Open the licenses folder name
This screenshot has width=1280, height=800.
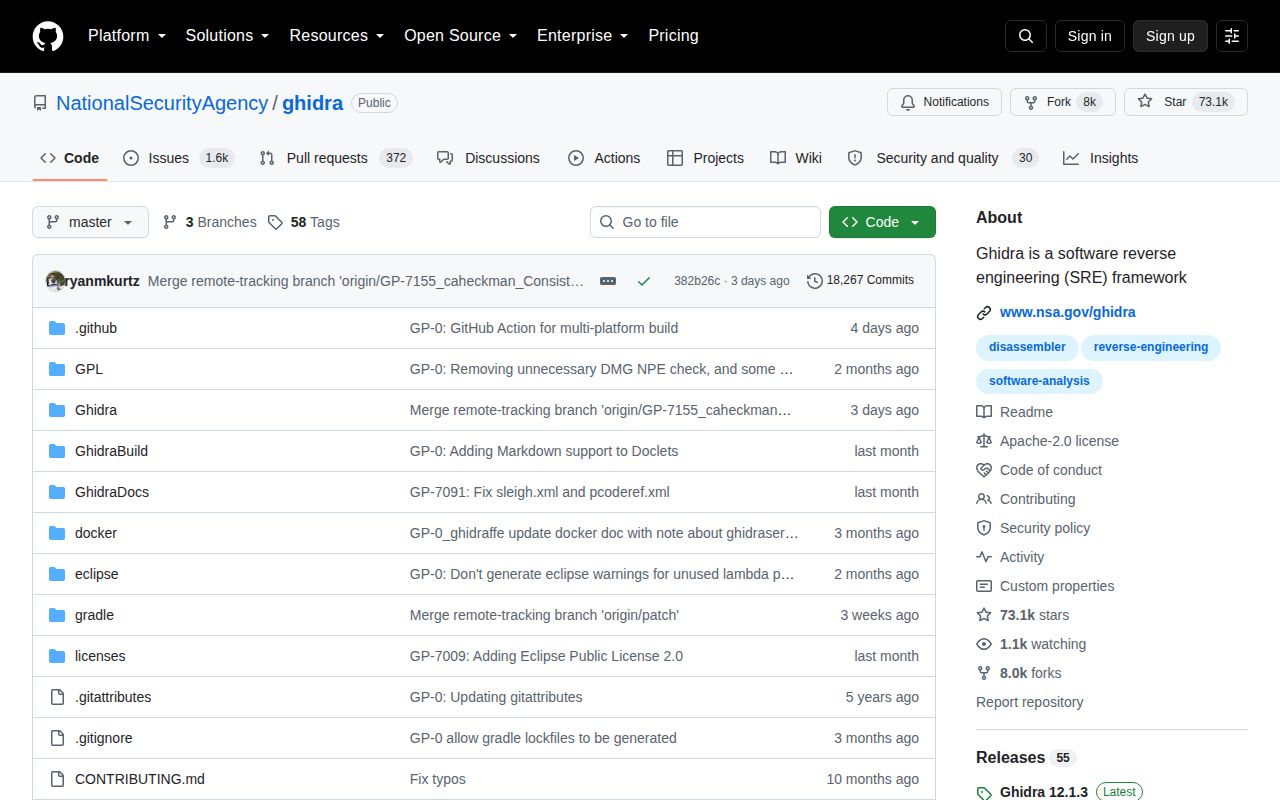pyautogui.click(x=100, y=656)
